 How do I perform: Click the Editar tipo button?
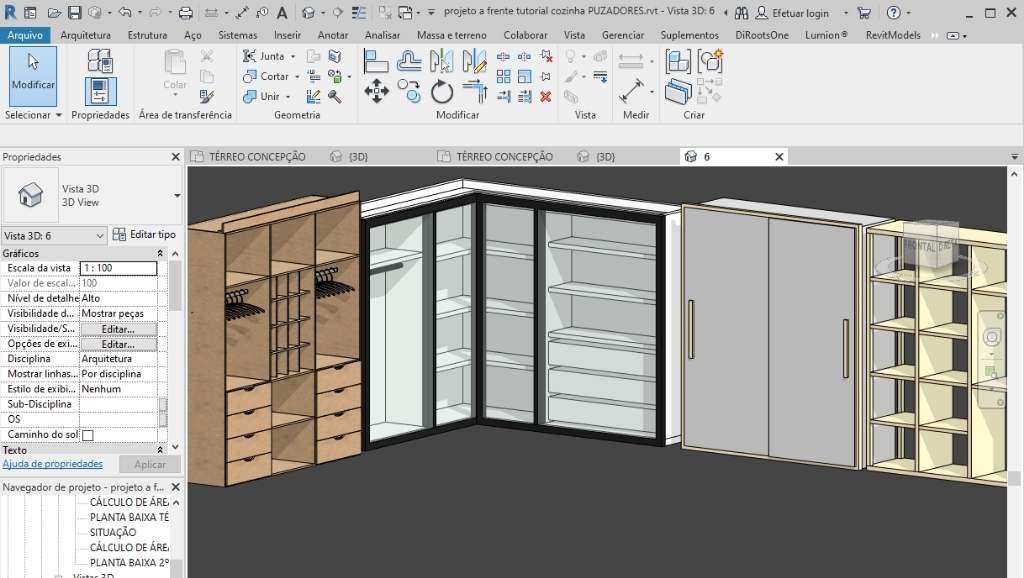coord(145,235)
